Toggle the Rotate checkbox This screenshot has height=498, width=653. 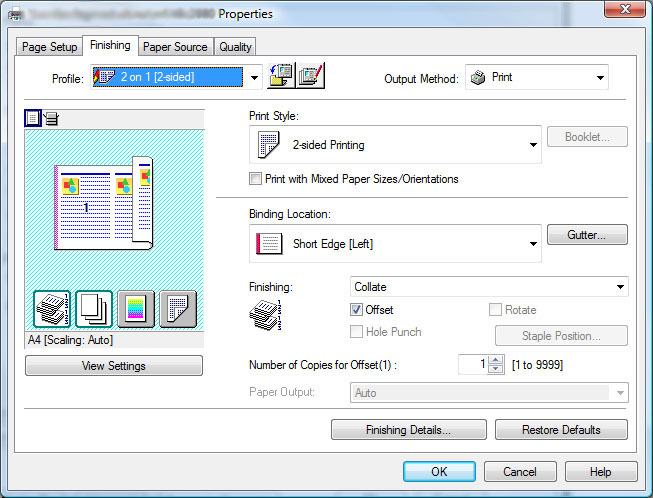click(495, 309)
